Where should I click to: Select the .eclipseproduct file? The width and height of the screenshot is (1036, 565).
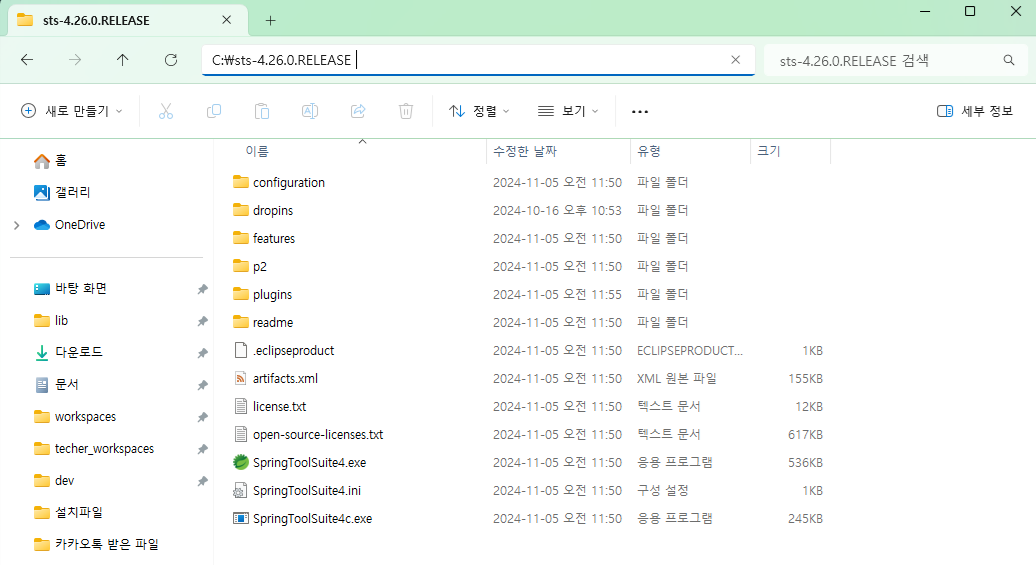pyautogui.click(x=284, y=350)
